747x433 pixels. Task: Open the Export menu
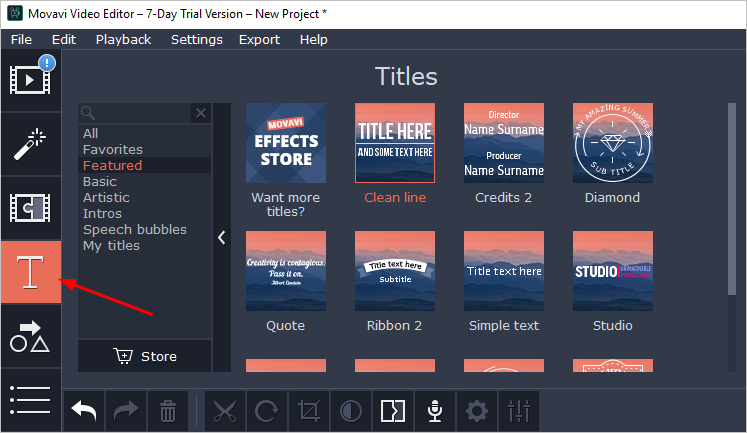(259, 40)
